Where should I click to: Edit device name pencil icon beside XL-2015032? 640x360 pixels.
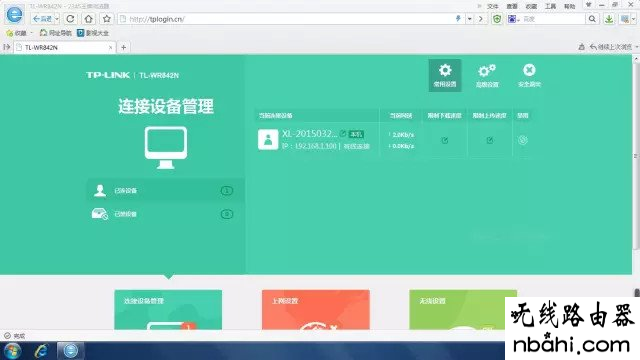343,133
